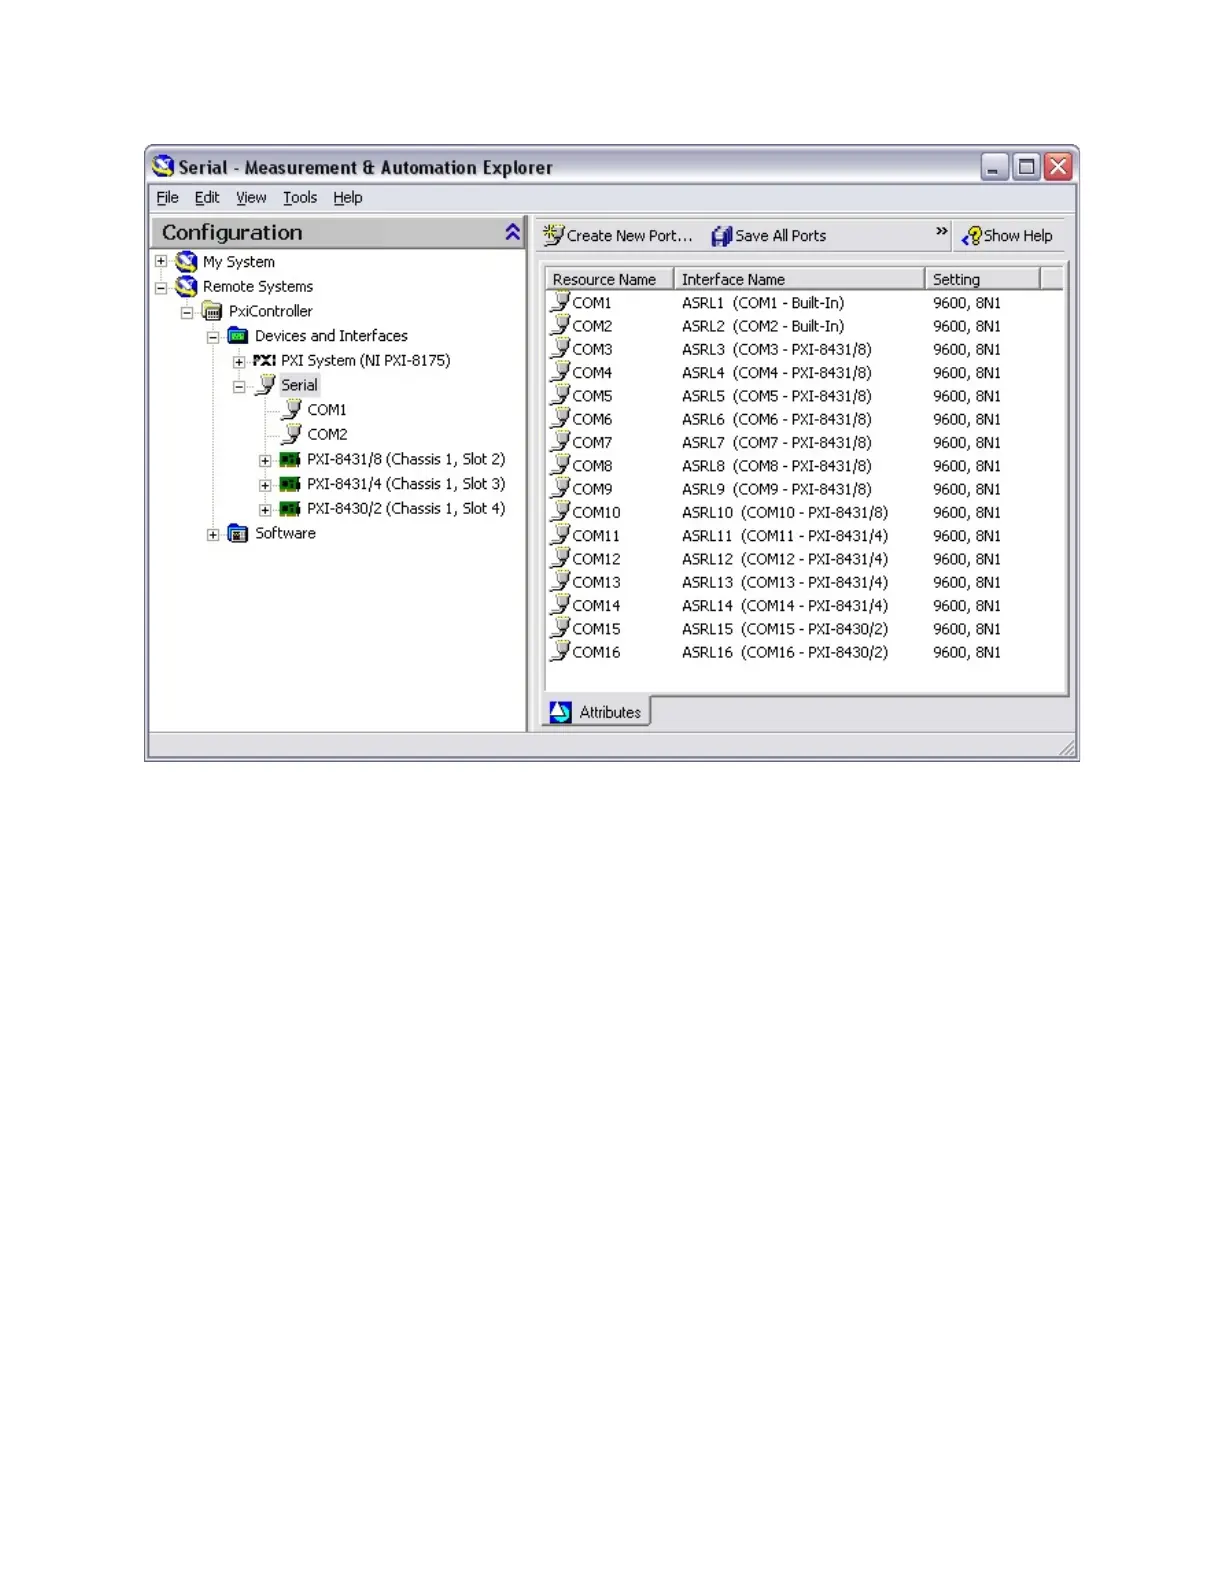The width and height of the screenshot is (1224, 1584).
Task: Click the COM8 port icon in list
Action: tap(560, 465)
